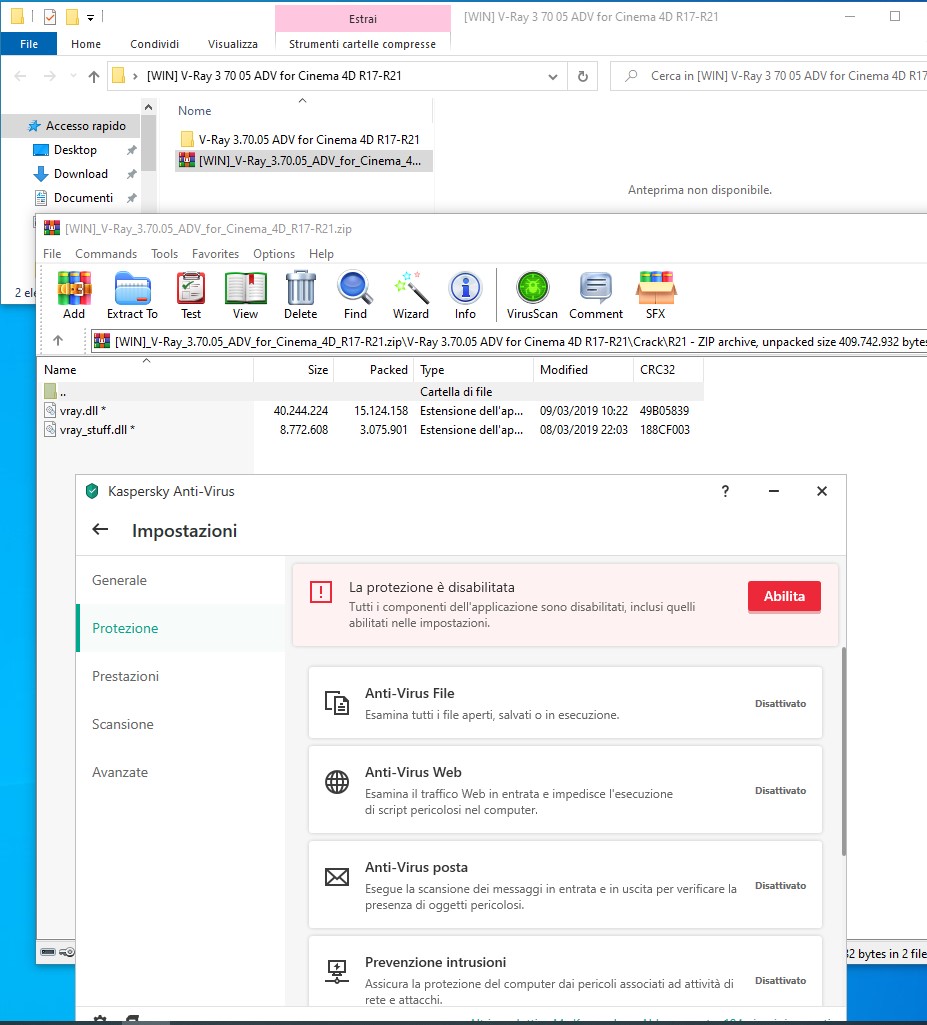This screenshot has width=927, height=1025.
Task: Go up one folder level in WinRAR
Action: [x=58, y=341]
